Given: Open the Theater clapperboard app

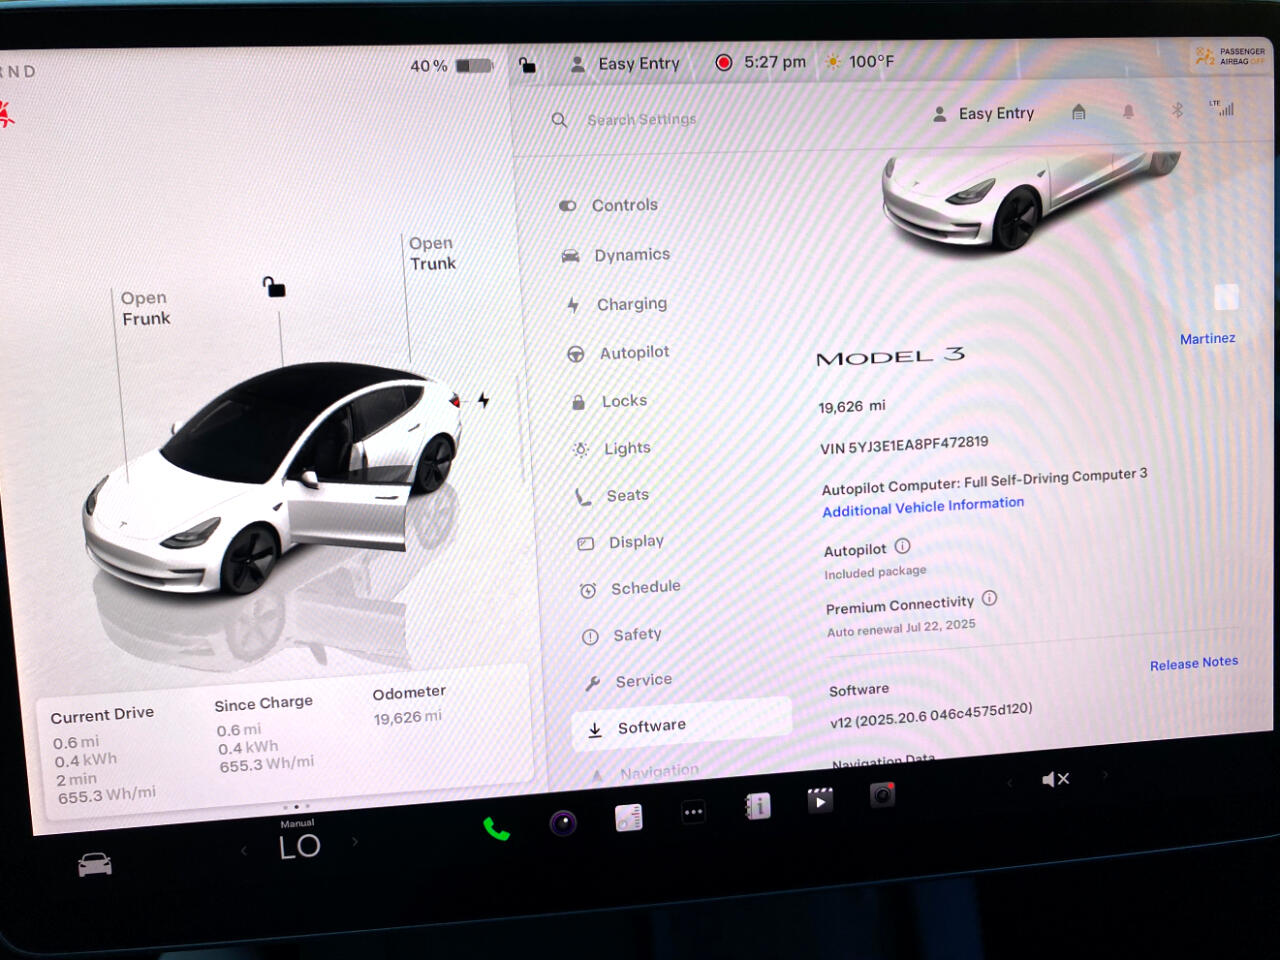Looking at the screenshot, I should tap(820, 800).
